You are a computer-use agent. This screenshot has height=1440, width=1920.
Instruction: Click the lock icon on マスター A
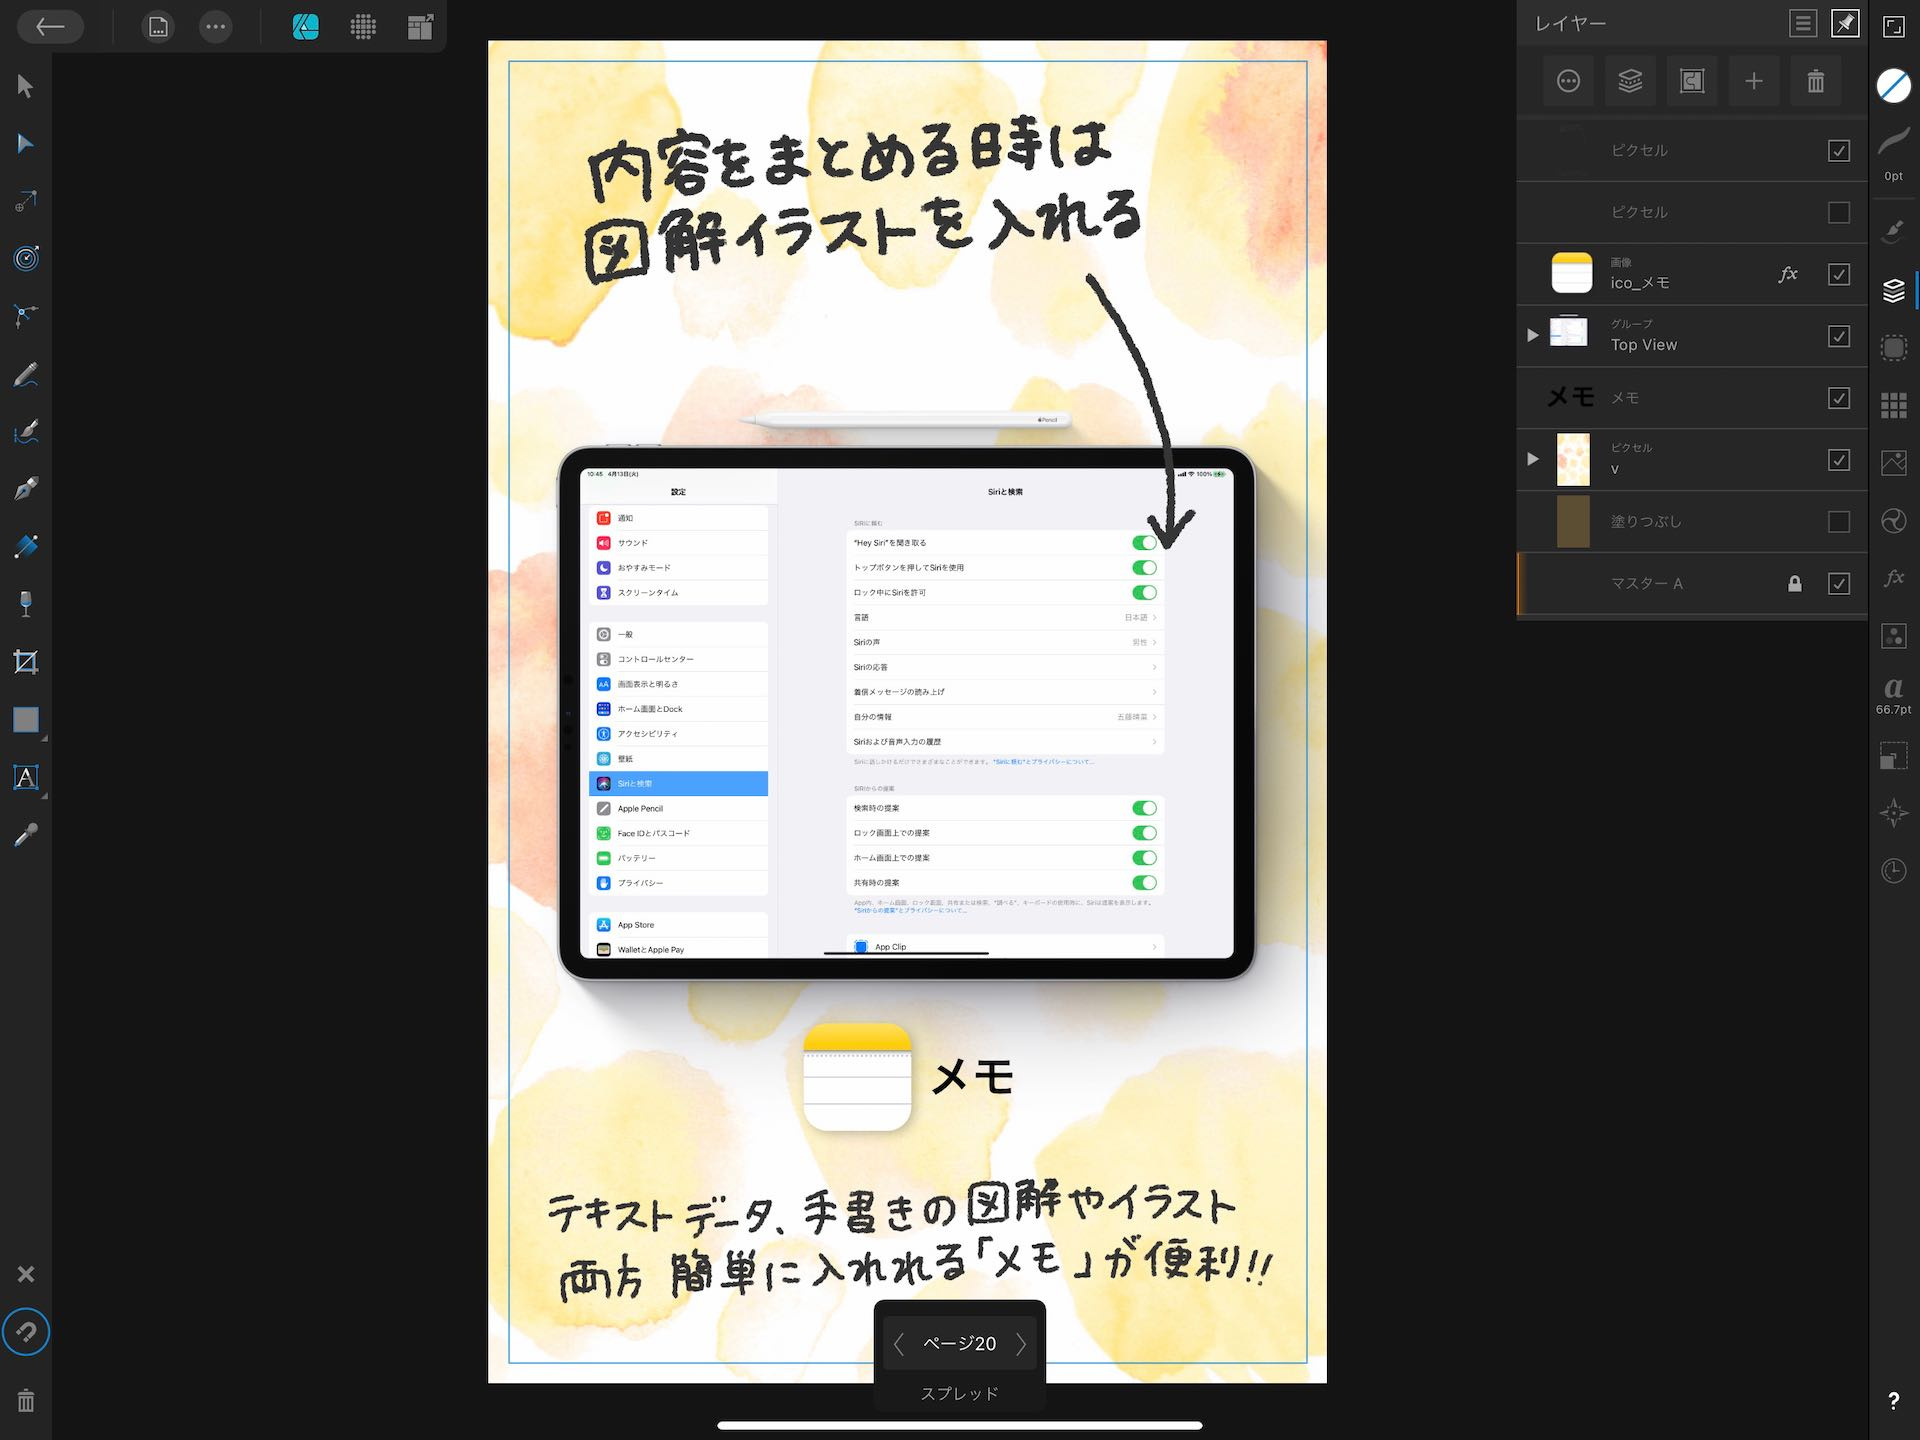[1795, 584]
